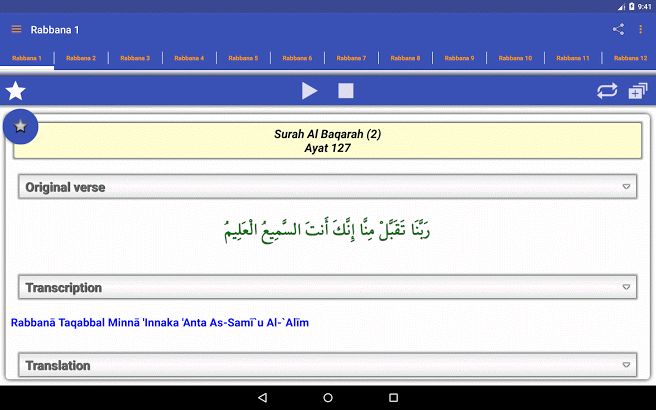Tap the large white star in the toolbar

[15, 91]
